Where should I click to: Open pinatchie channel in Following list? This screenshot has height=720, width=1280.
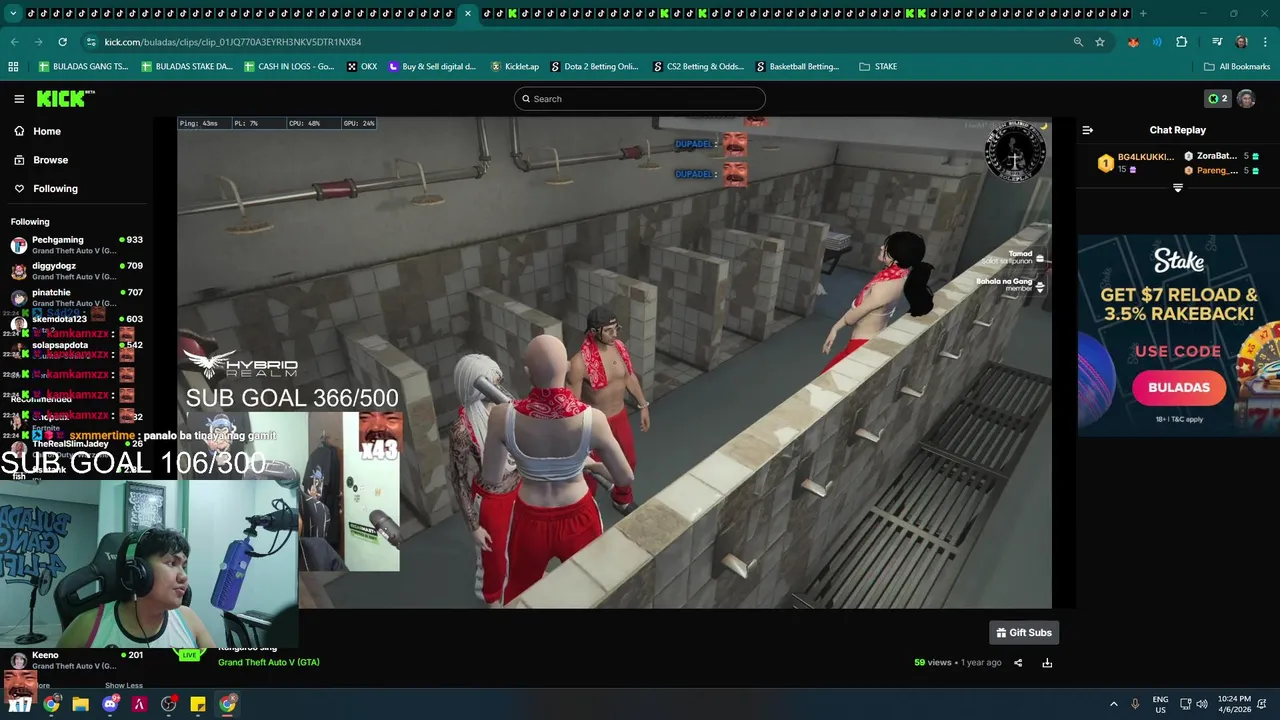76,297
